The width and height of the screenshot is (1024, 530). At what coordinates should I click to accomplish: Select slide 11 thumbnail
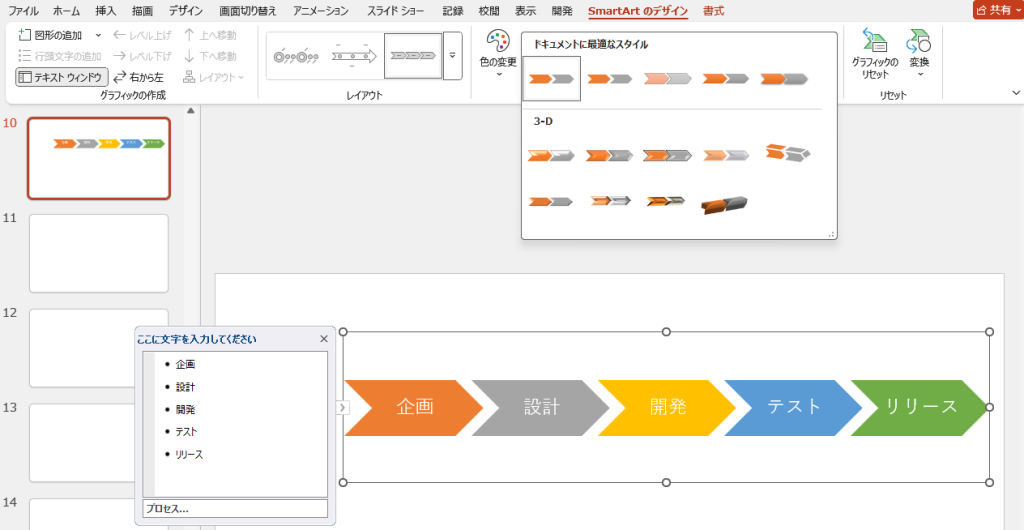coord(99,253)
